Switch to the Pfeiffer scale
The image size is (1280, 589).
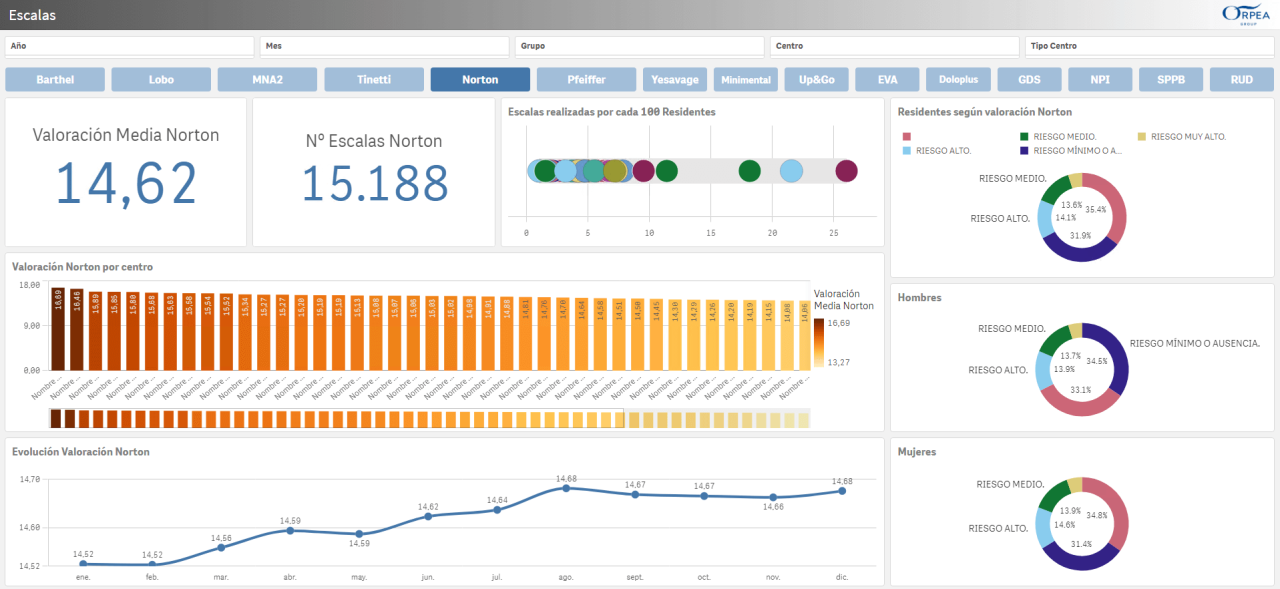click(586, 79)
